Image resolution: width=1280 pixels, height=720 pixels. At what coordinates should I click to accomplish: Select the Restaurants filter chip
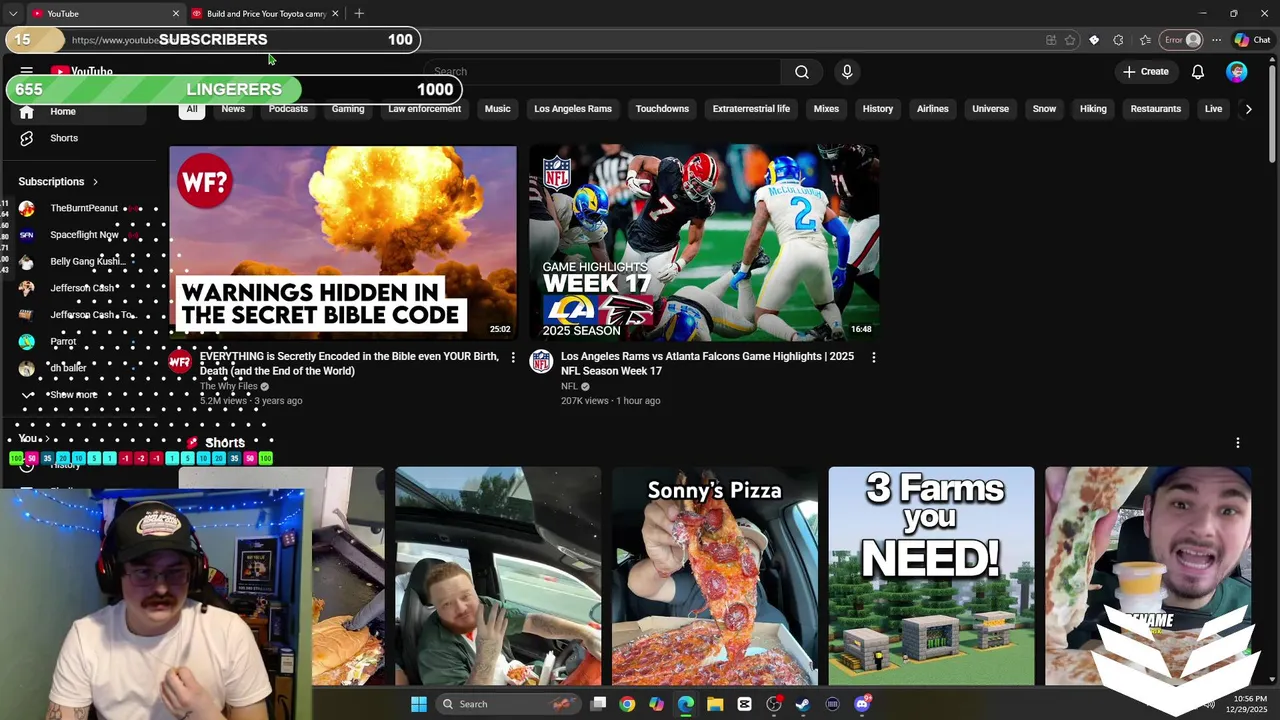point(1156,109)
